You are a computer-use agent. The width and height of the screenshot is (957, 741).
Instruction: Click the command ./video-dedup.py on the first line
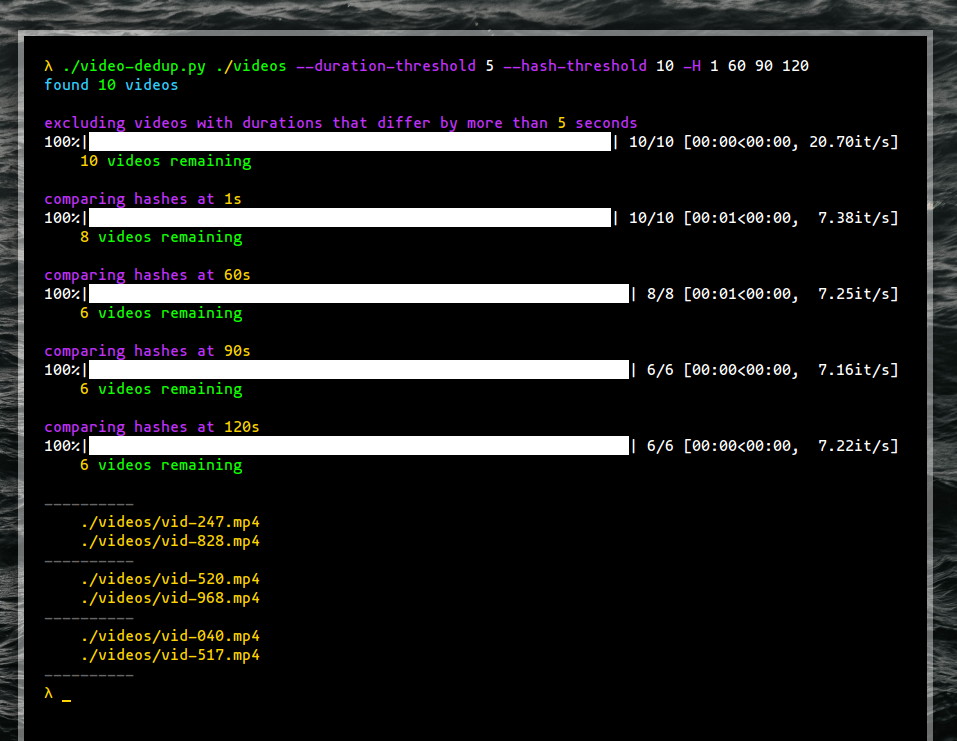(x=135, y=65)
